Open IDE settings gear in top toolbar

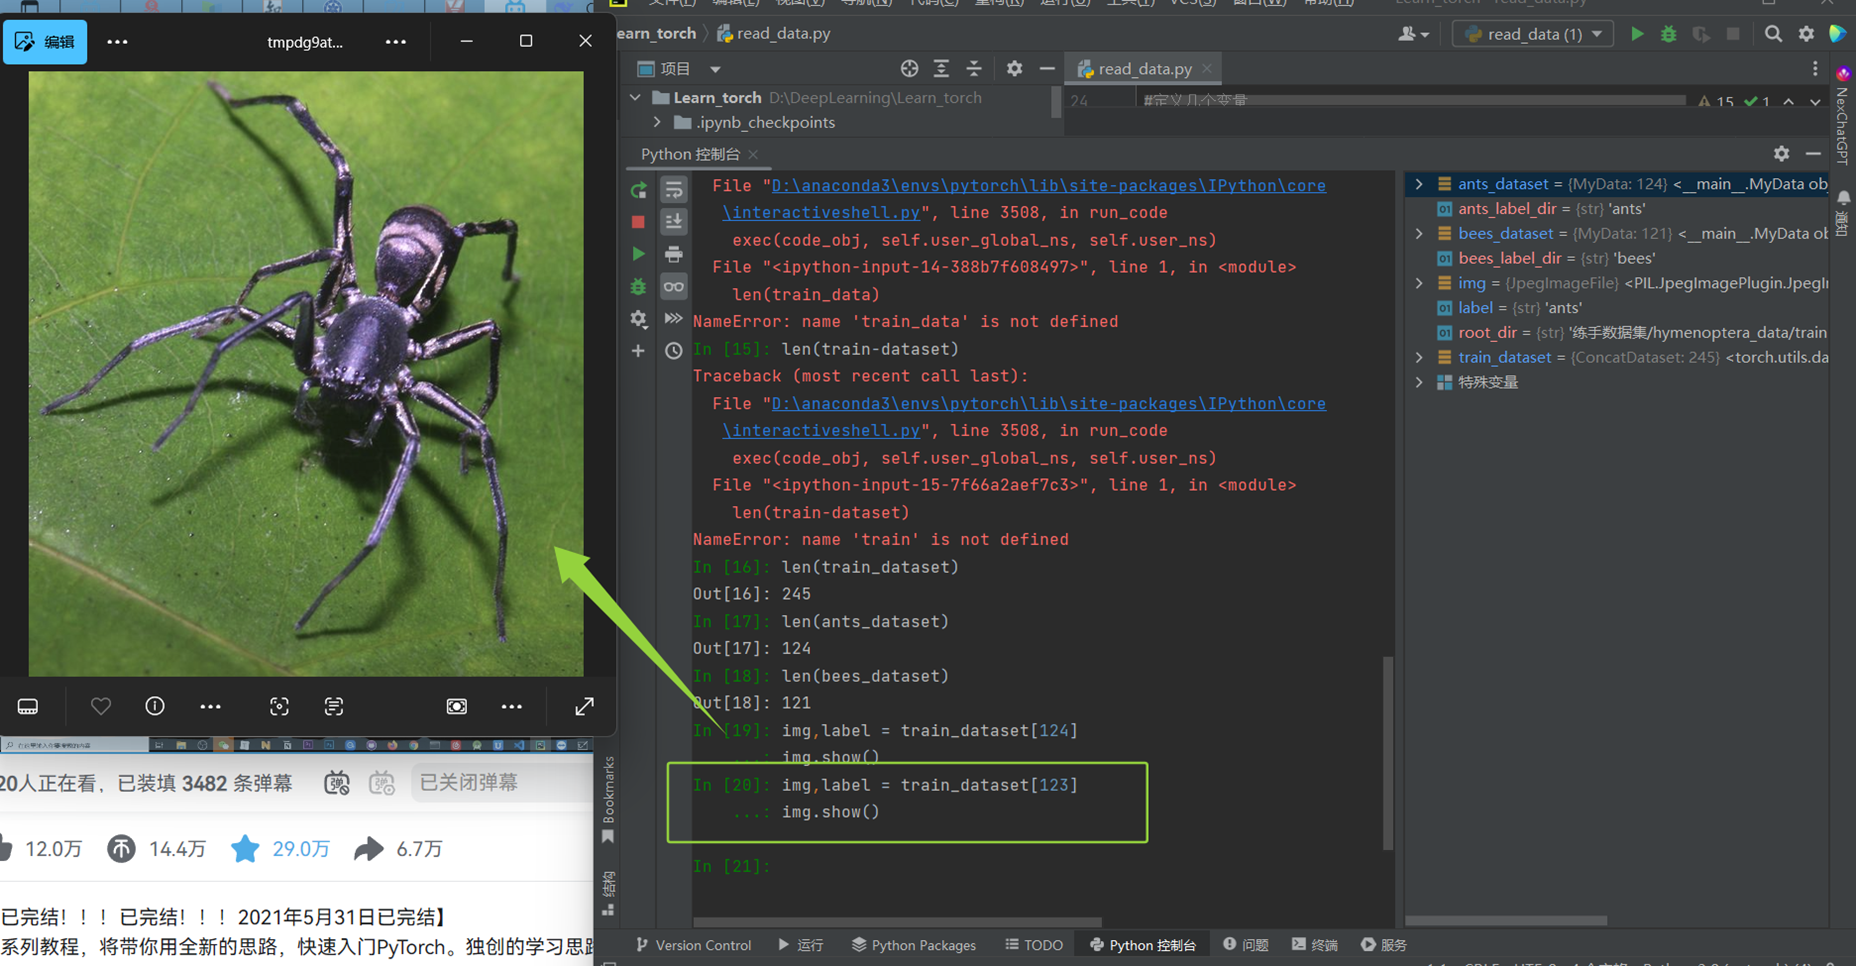click(x=1806, y=34)
